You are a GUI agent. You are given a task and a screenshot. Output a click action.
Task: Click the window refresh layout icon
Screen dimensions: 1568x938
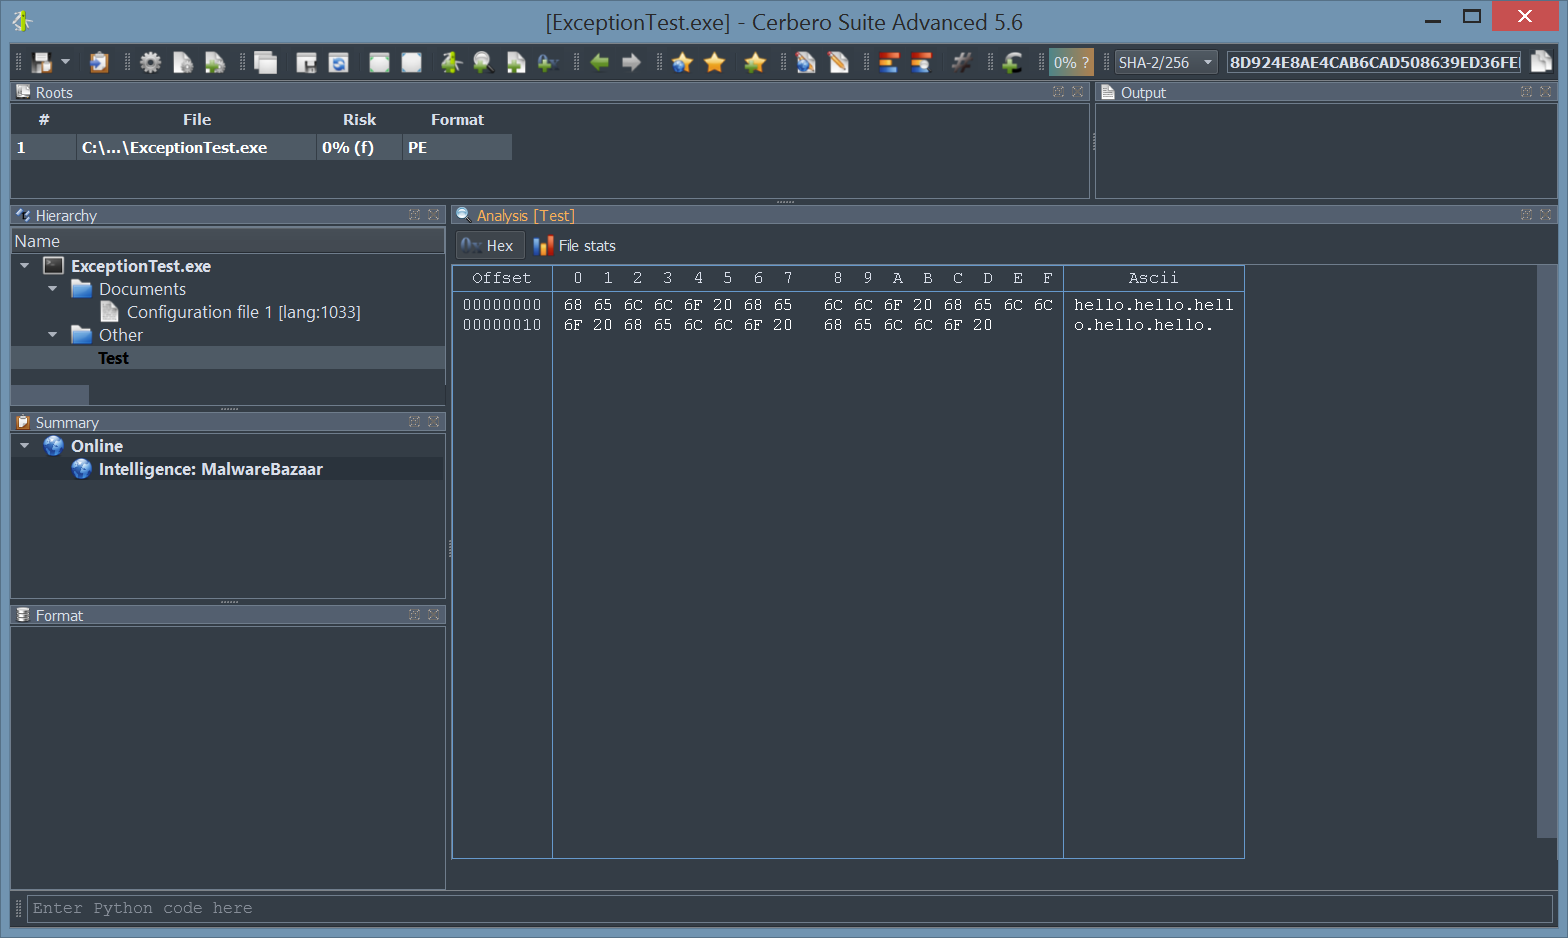(339, 62)
